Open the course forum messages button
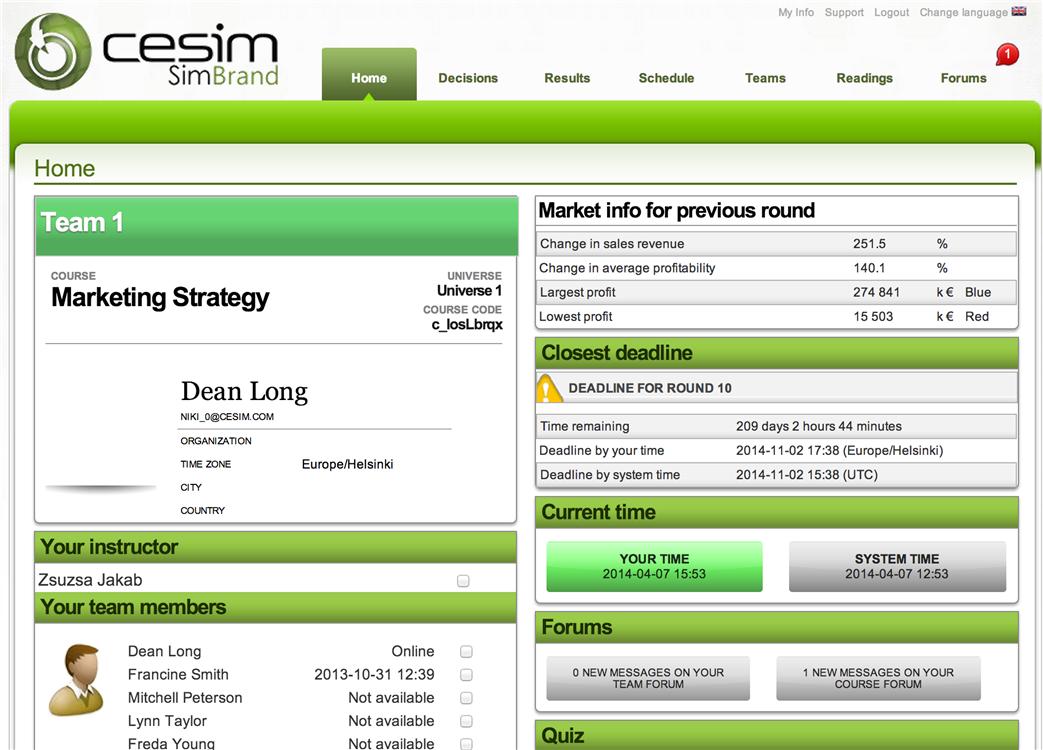This screenshot has height=750, width=1043. (x=879, y=678)
